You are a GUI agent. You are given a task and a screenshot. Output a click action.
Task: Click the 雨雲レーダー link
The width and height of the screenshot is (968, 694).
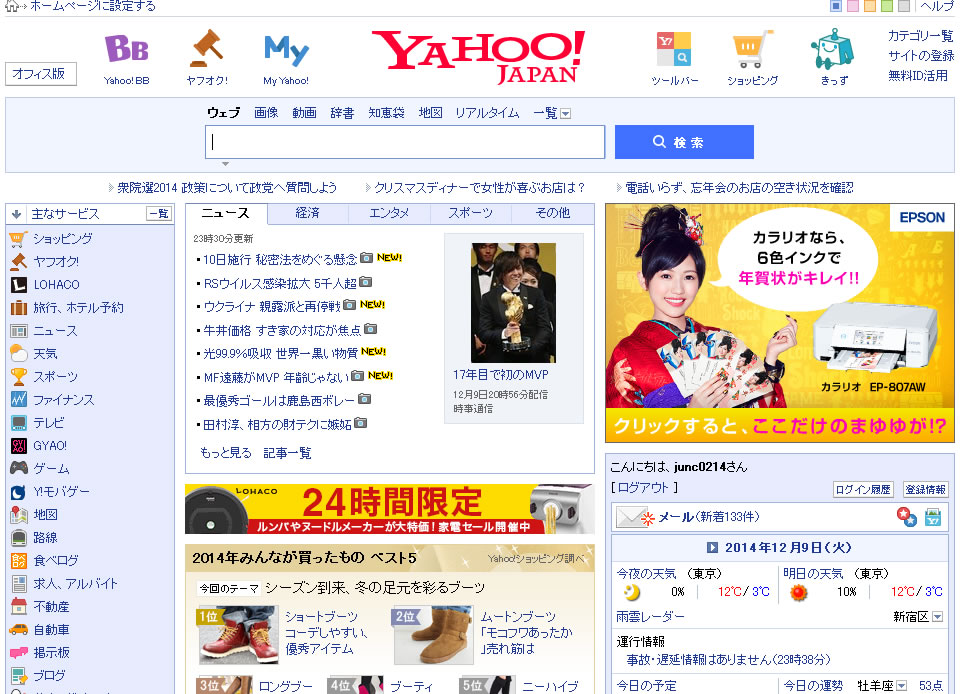pyautogui.click(x=650, y=617)
